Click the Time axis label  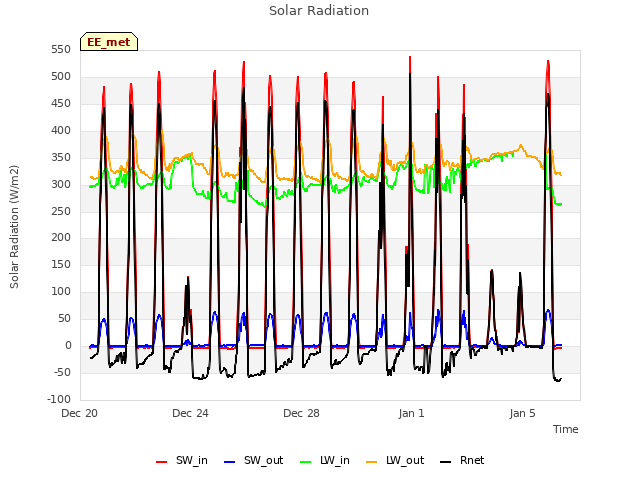click(565, 429)
